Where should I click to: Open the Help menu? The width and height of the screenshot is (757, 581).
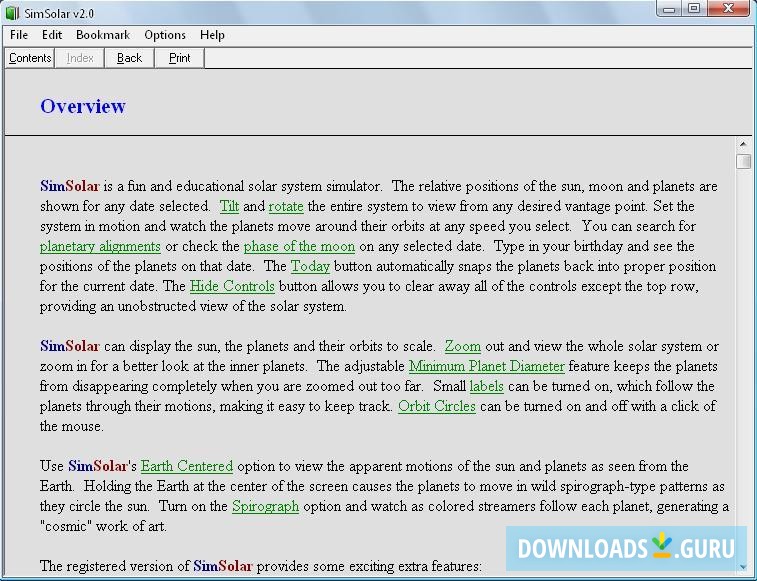coord(212,35)
